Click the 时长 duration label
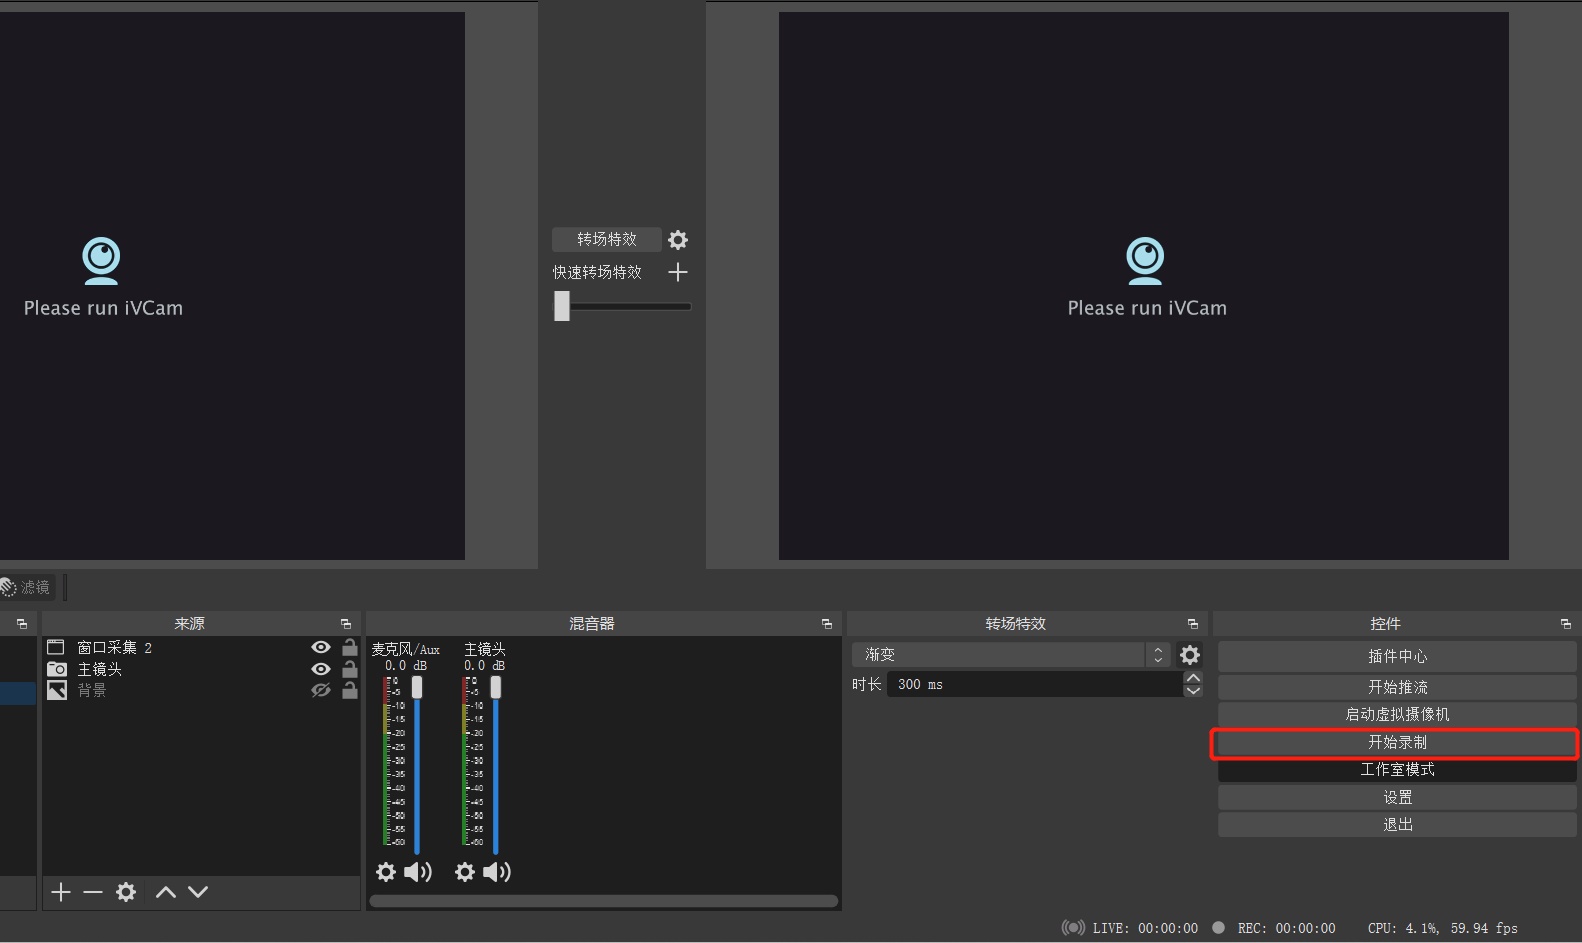1582x943 pixels. tap(867, 684)
